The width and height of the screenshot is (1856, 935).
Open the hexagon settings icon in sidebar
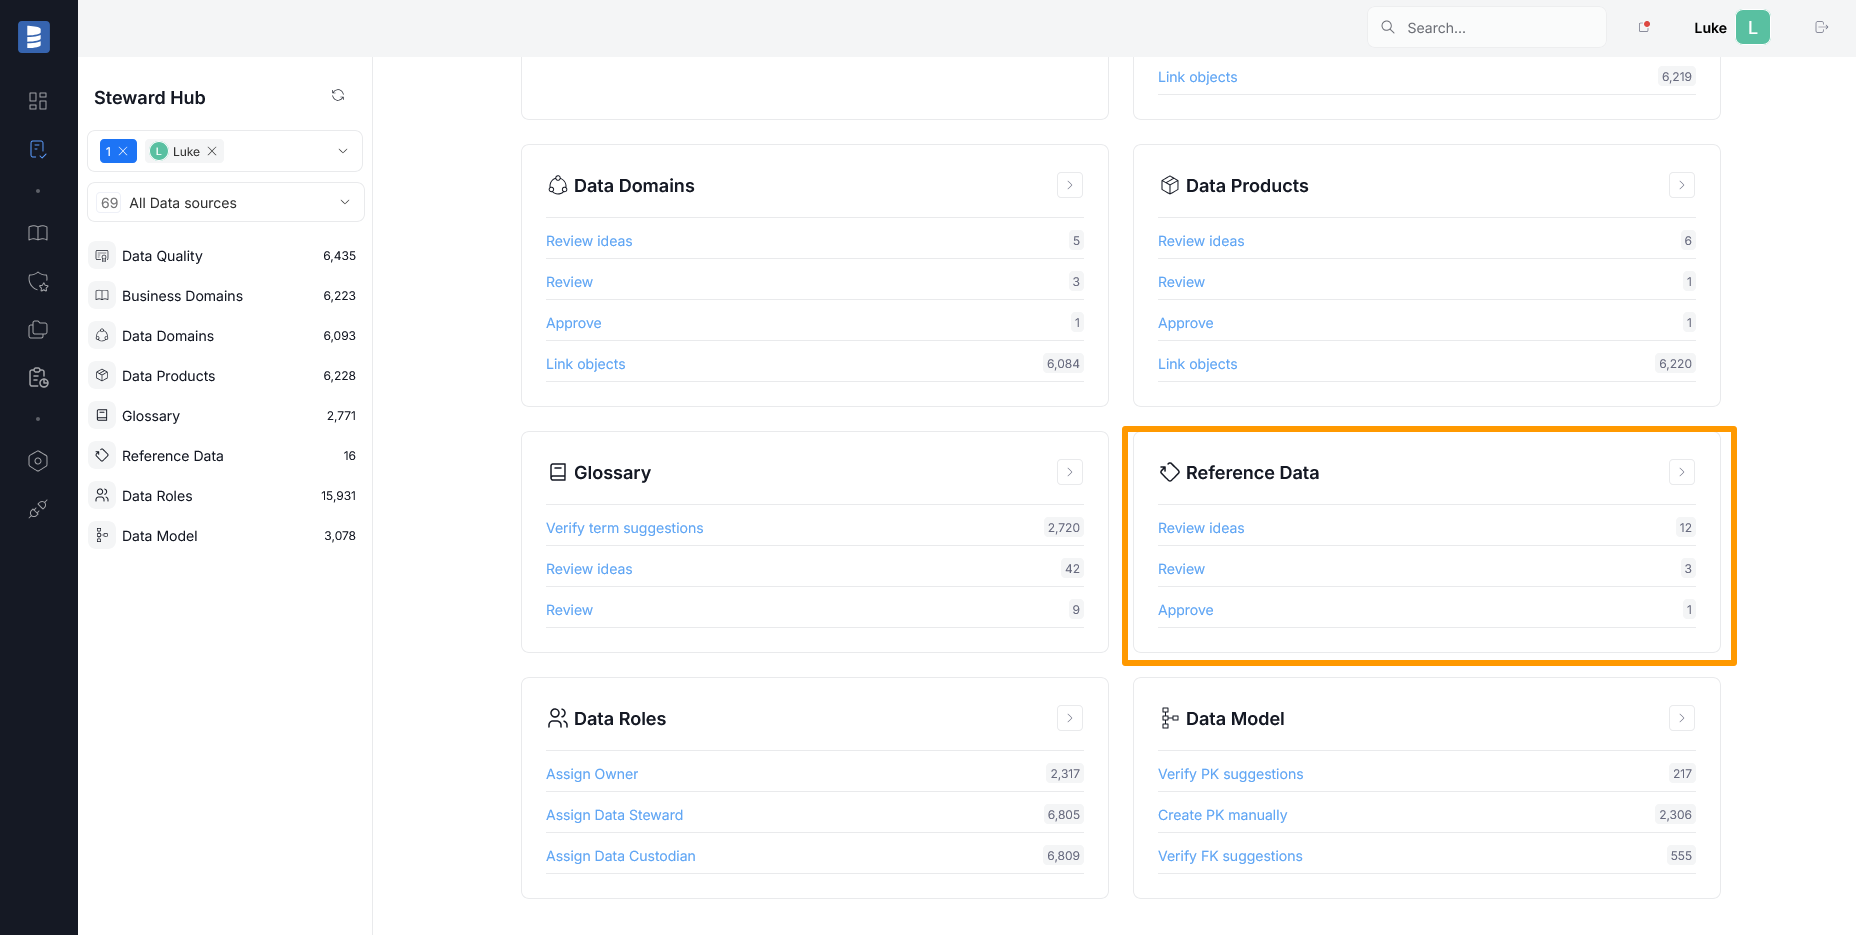tap(38, 461)
